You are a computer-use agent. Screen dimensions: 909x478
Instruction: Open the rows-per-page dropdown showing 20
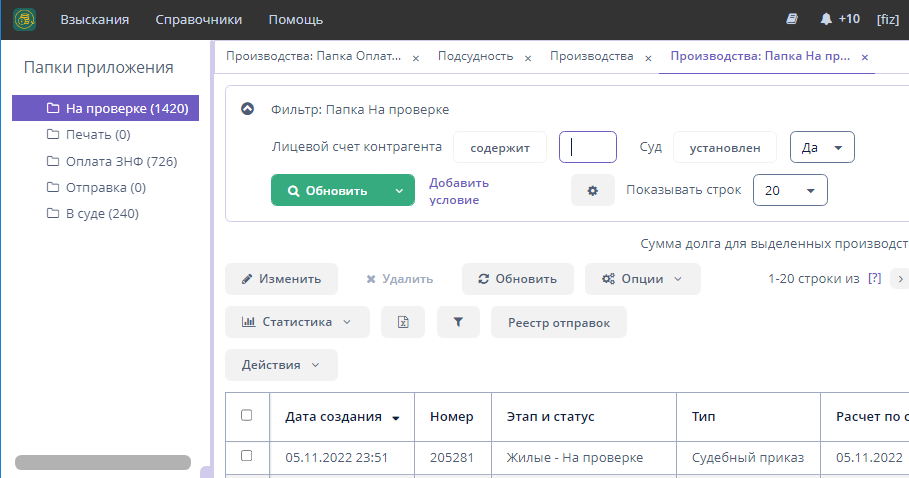coord(789,190)
